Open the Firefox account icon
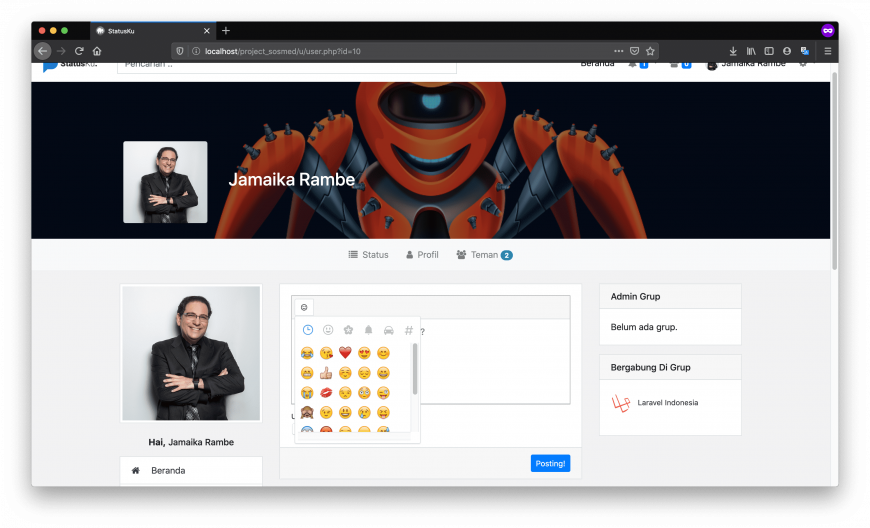The height and width of the screenshot is (528, 870). click(787, 51)
